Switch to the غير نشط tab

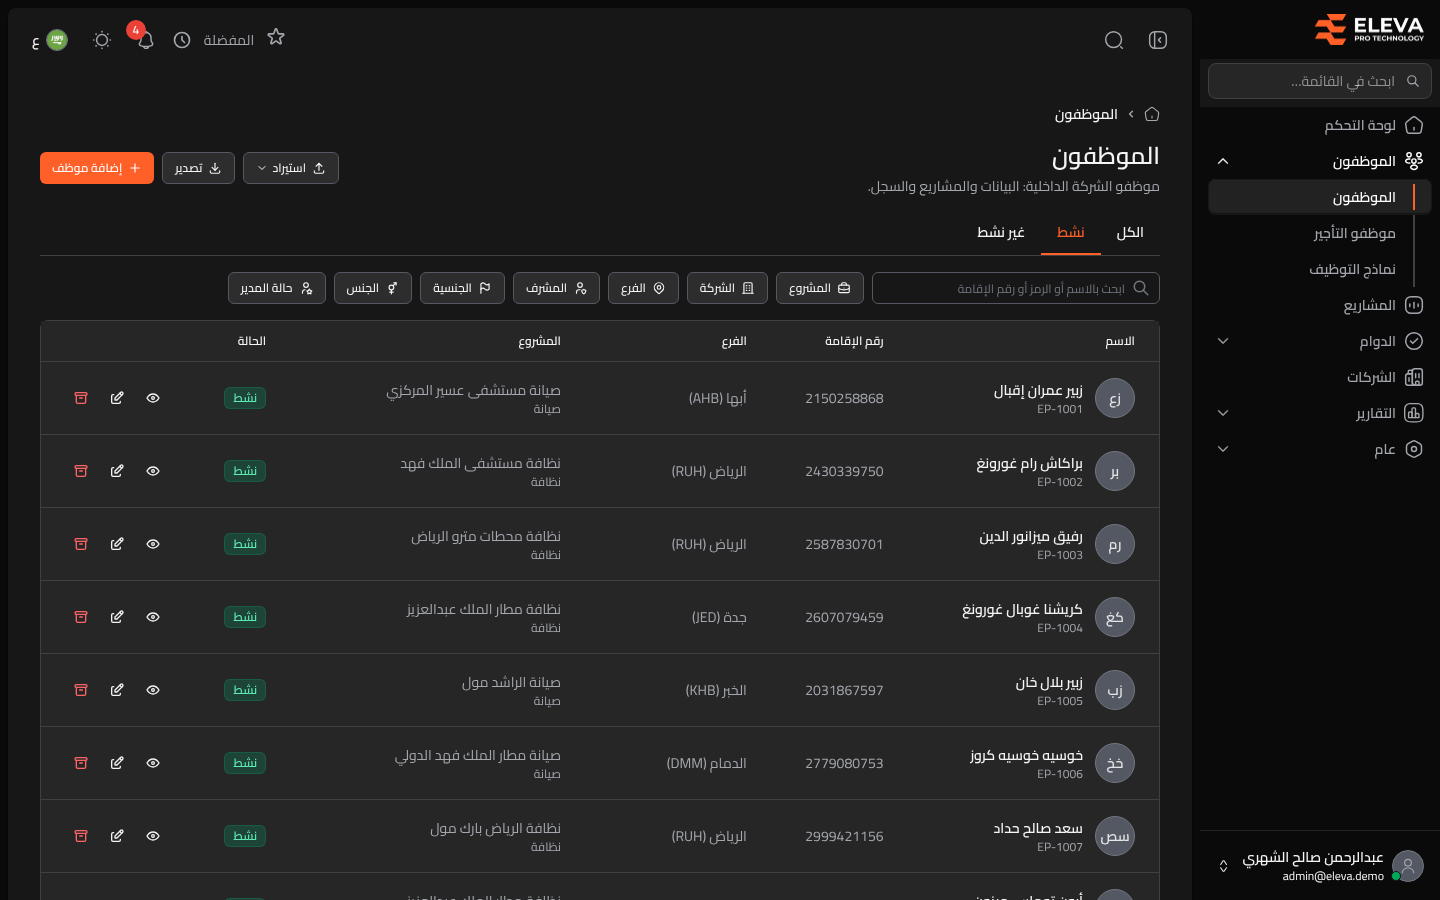click(1001, 232)
